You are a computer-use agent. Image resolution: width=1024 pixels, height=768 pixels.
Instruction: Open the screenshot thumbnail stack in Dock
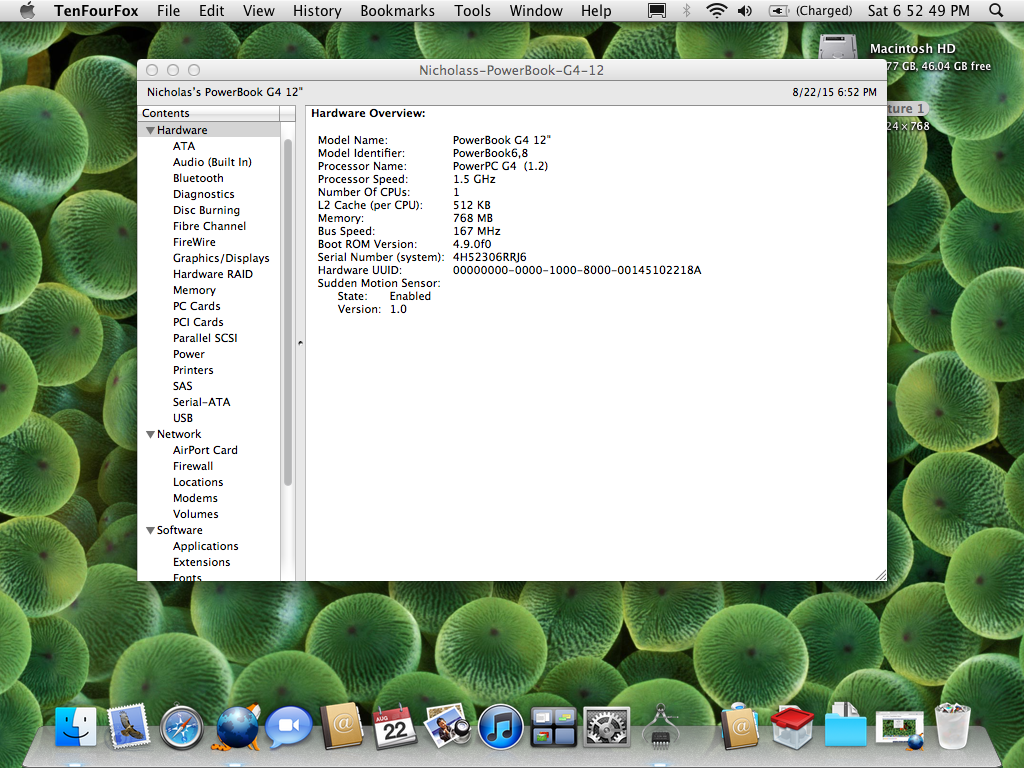(x=900, y=729)
